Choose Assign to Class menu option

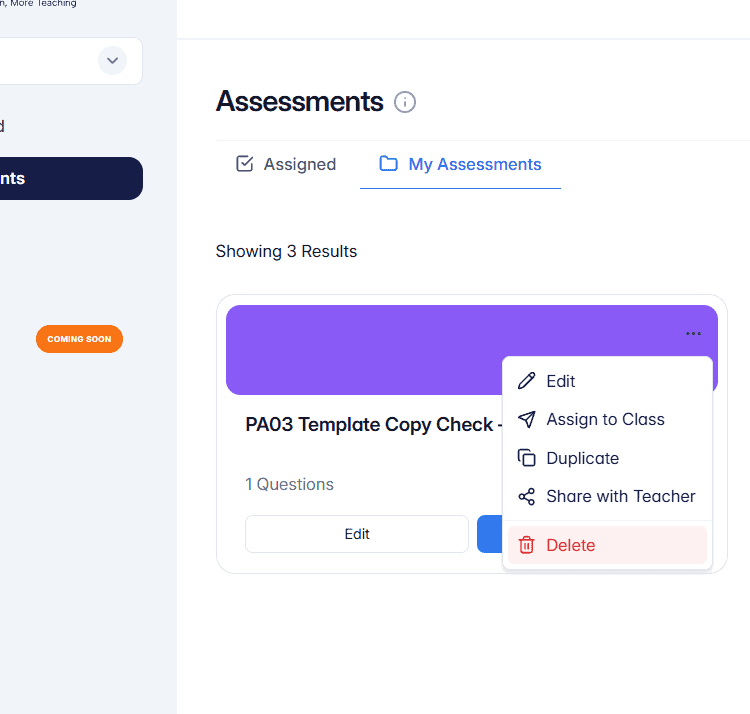pos(607,419)
